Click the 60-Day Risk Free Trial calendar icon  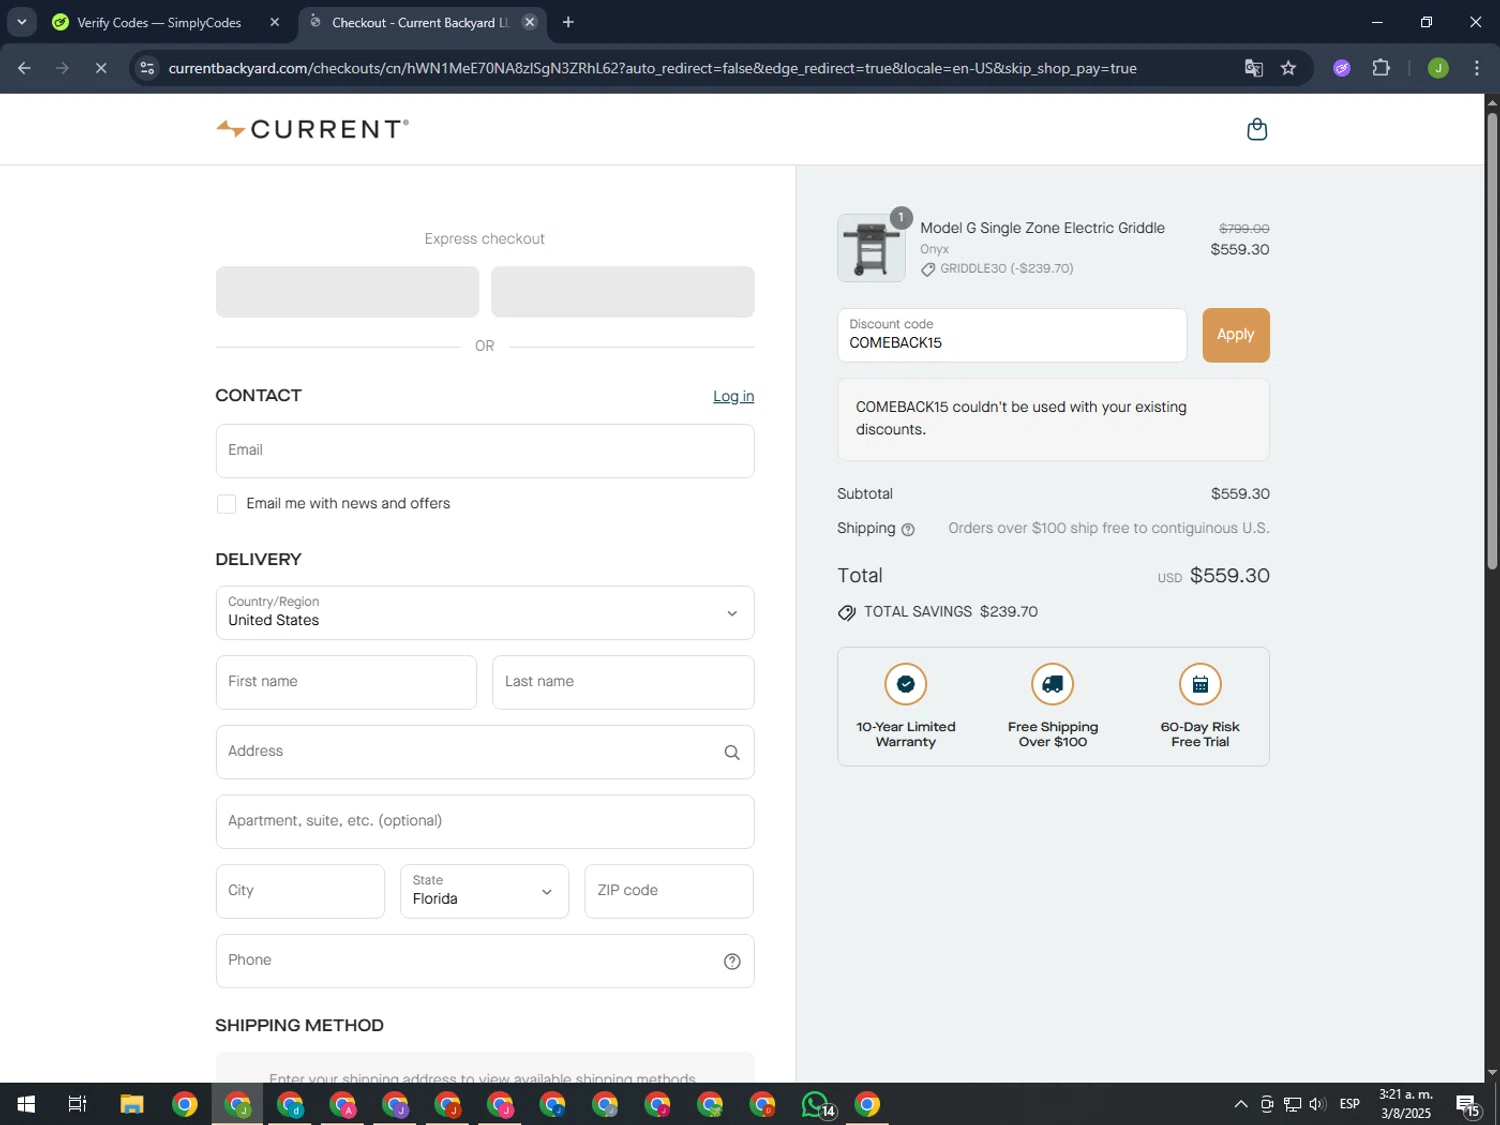pyautogui.click(x=1200, y=684)
